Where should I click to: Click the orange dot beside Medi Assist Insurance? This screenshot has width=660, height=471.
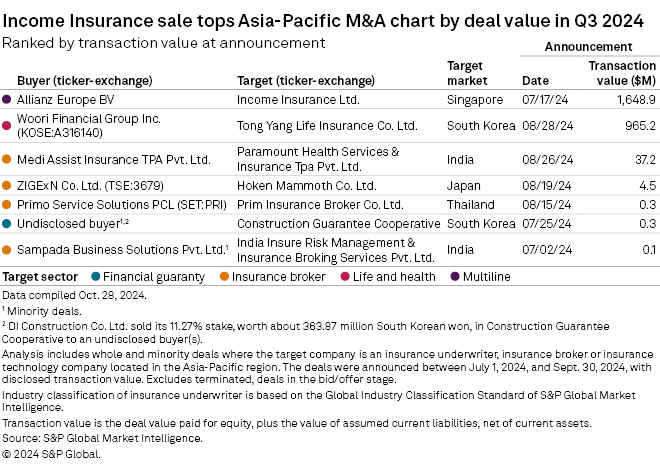point(7,159)
